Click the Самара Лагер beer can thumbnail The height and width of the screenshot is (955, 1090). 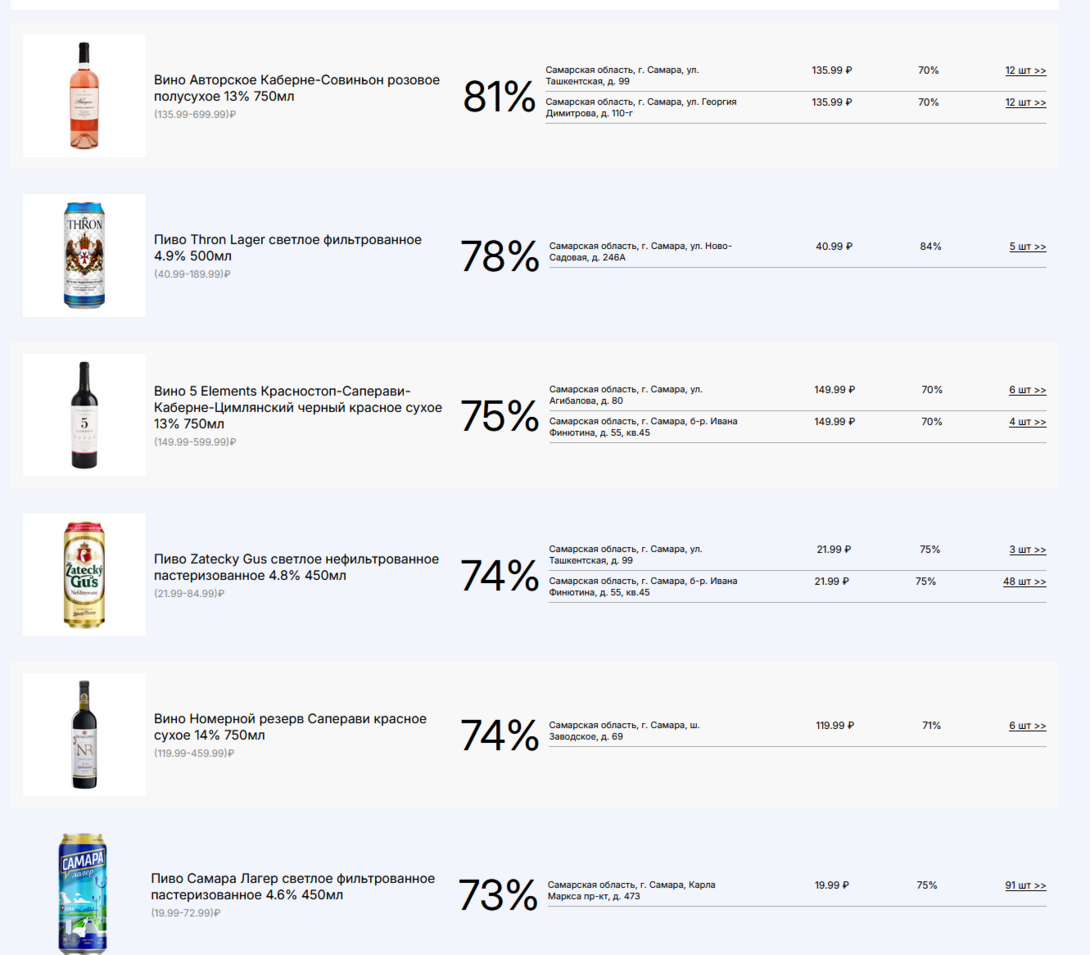82,893
